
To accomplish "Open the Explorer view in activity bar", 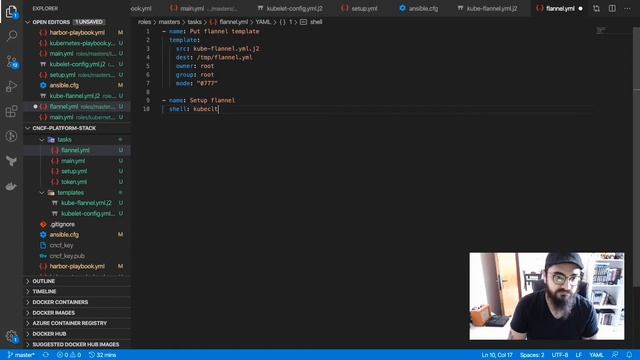I will pyautogui.click(x=11, y=12).
